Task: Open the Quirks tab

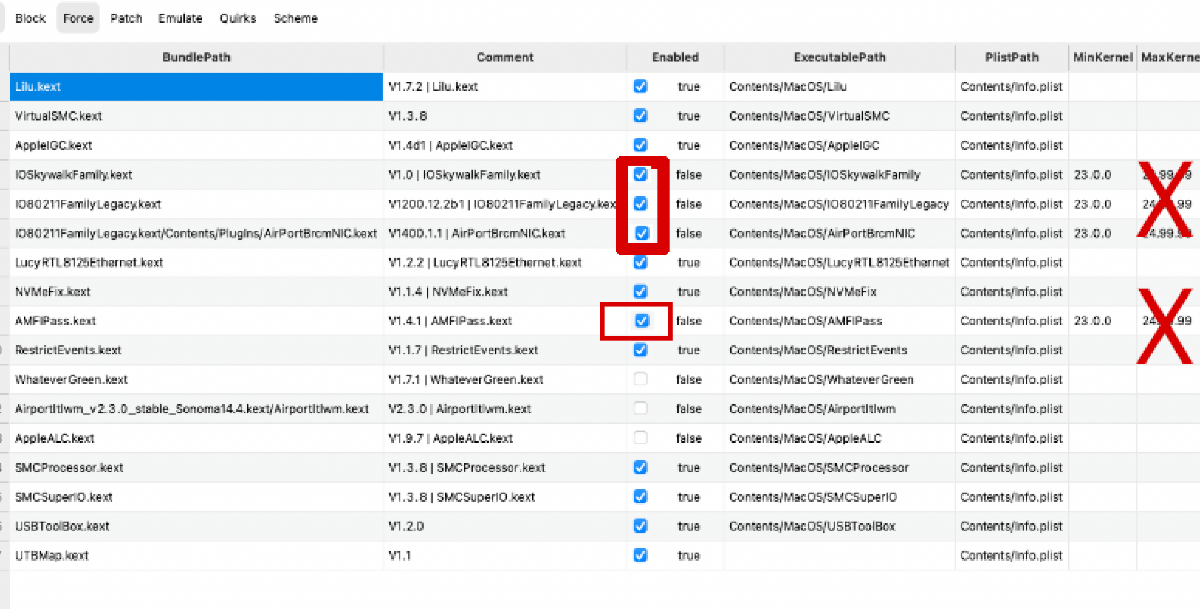Action: pyautogui.click(x=239, y=18)
